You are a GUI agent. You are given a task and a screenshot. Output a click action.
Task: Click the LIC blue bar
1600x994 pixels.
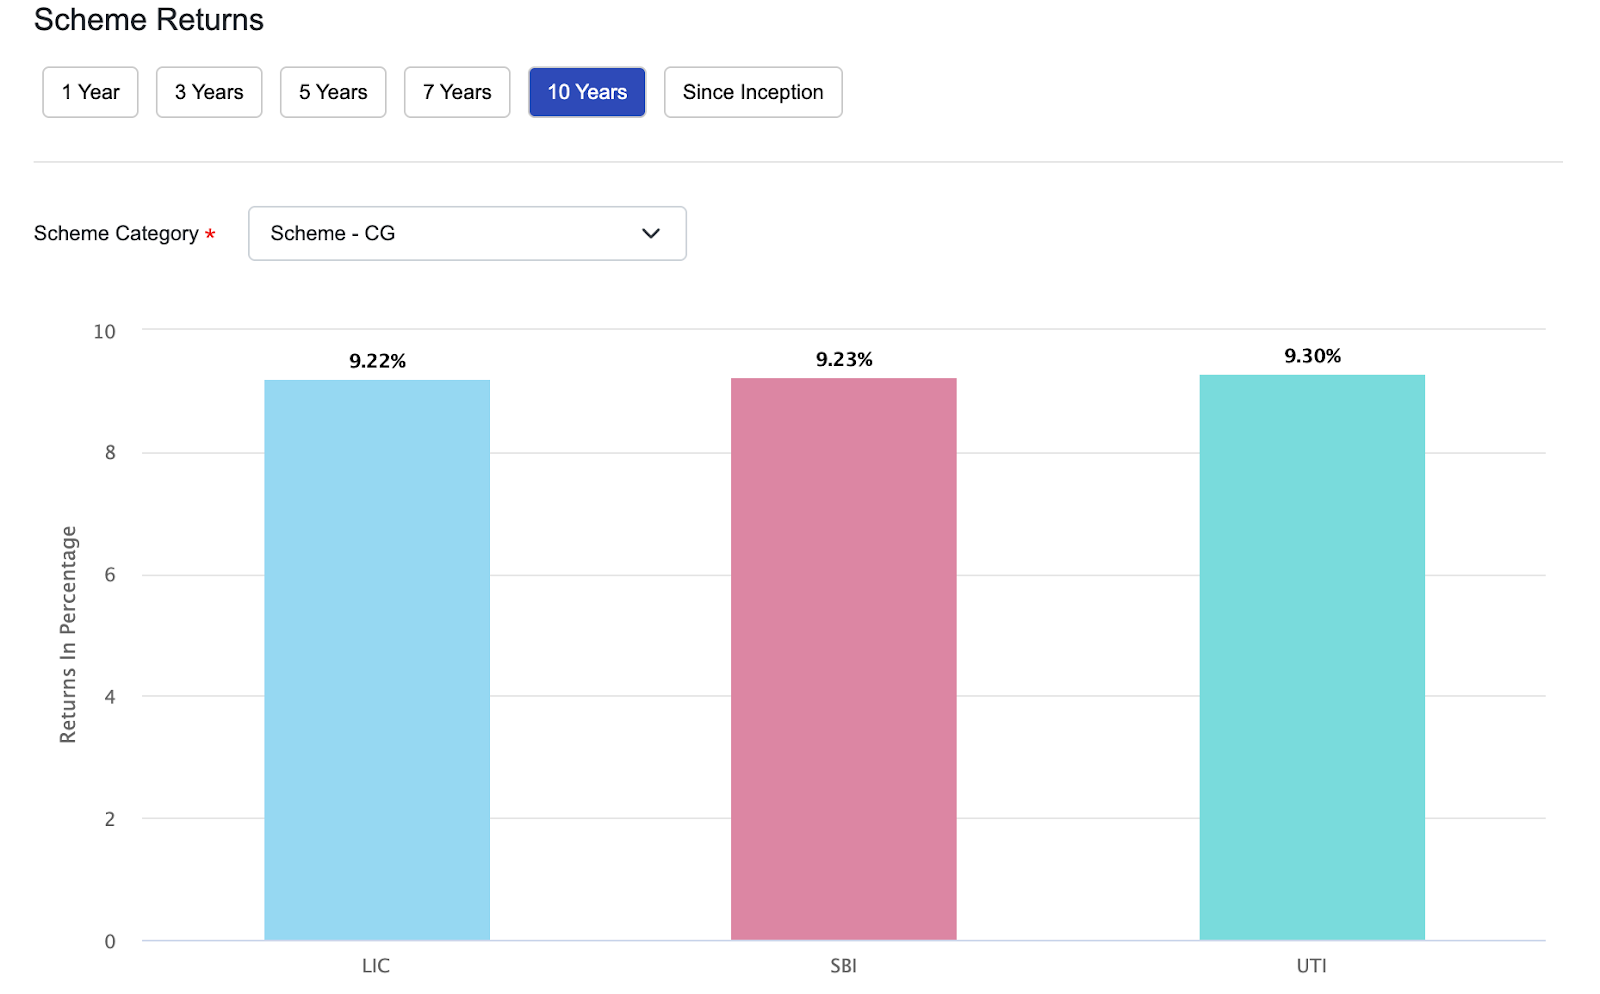coord(377,660)
